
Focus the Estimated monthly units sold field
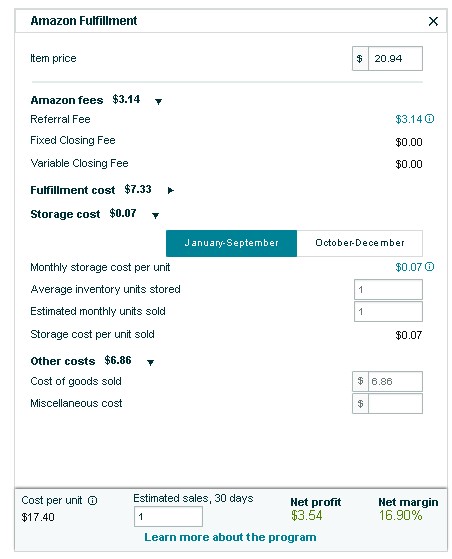pos(388,312)
